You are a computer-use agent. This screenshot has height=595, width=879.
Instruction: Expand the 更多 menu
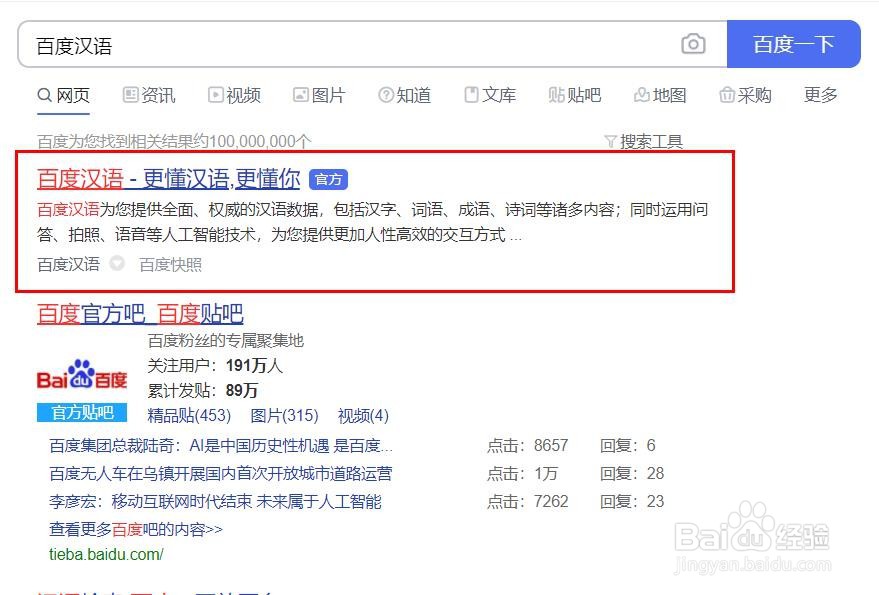pos(821,95)
